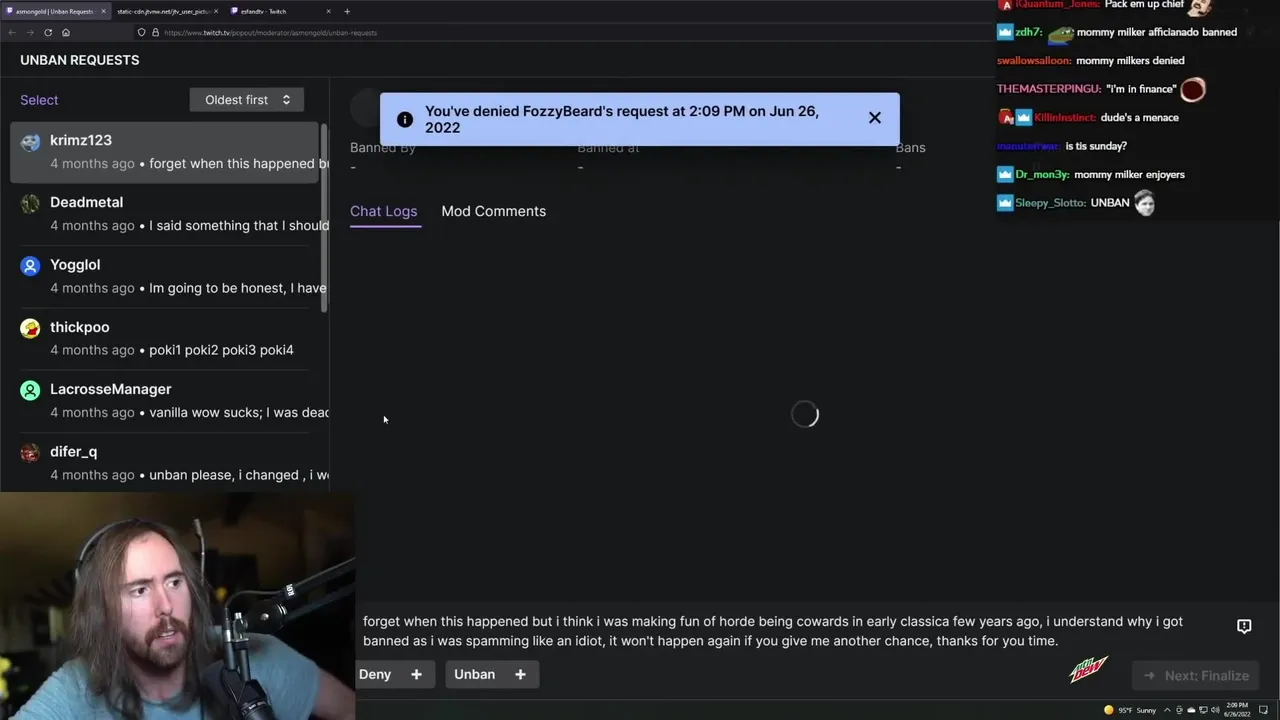Click Yogglol's avatar icon

tap(30, 265)
